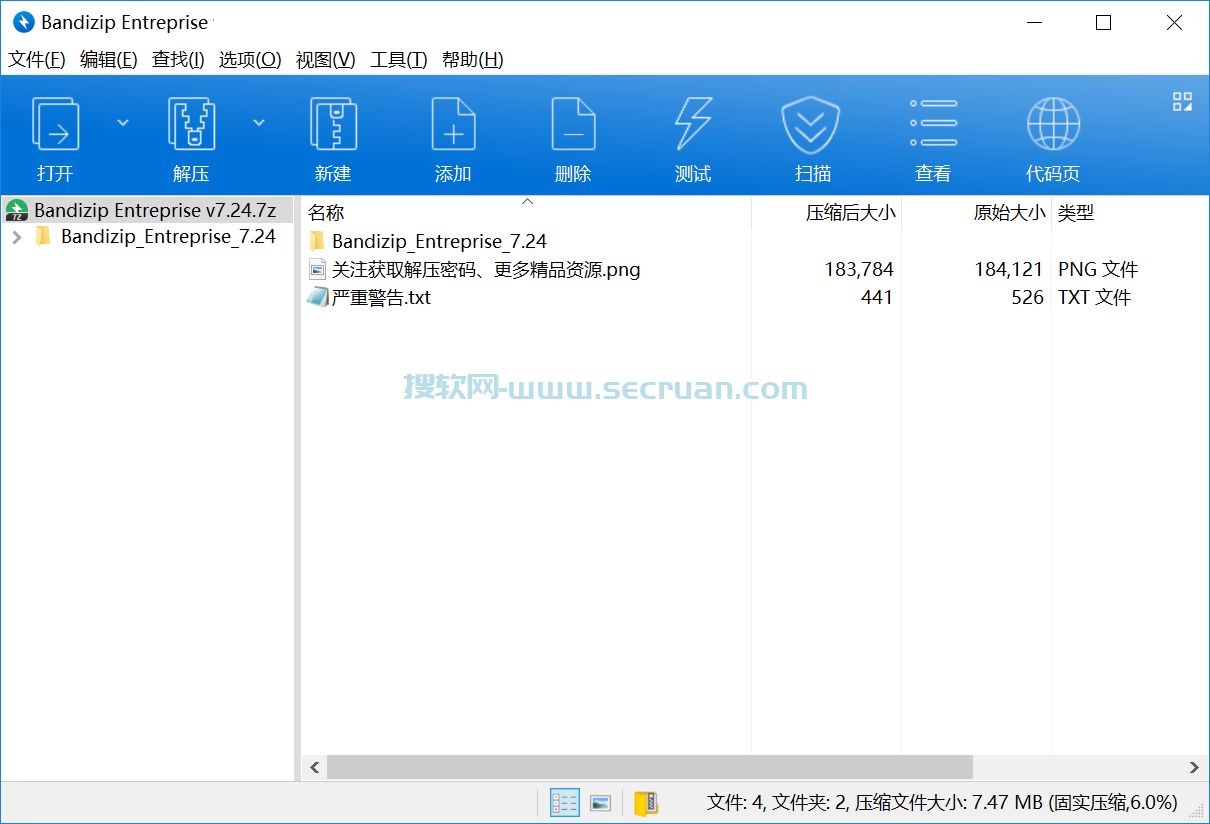
Task: Click the Extract (解压) toolbar icon
Action: click(191, 124)
